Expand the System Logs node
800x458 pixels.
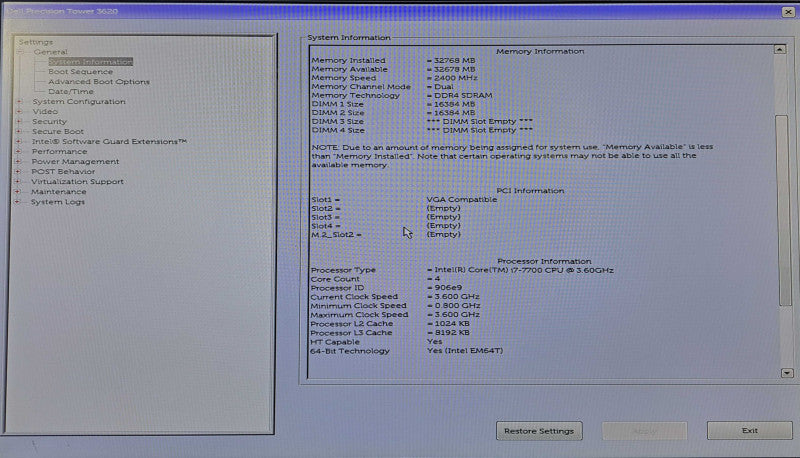[17, 202]
